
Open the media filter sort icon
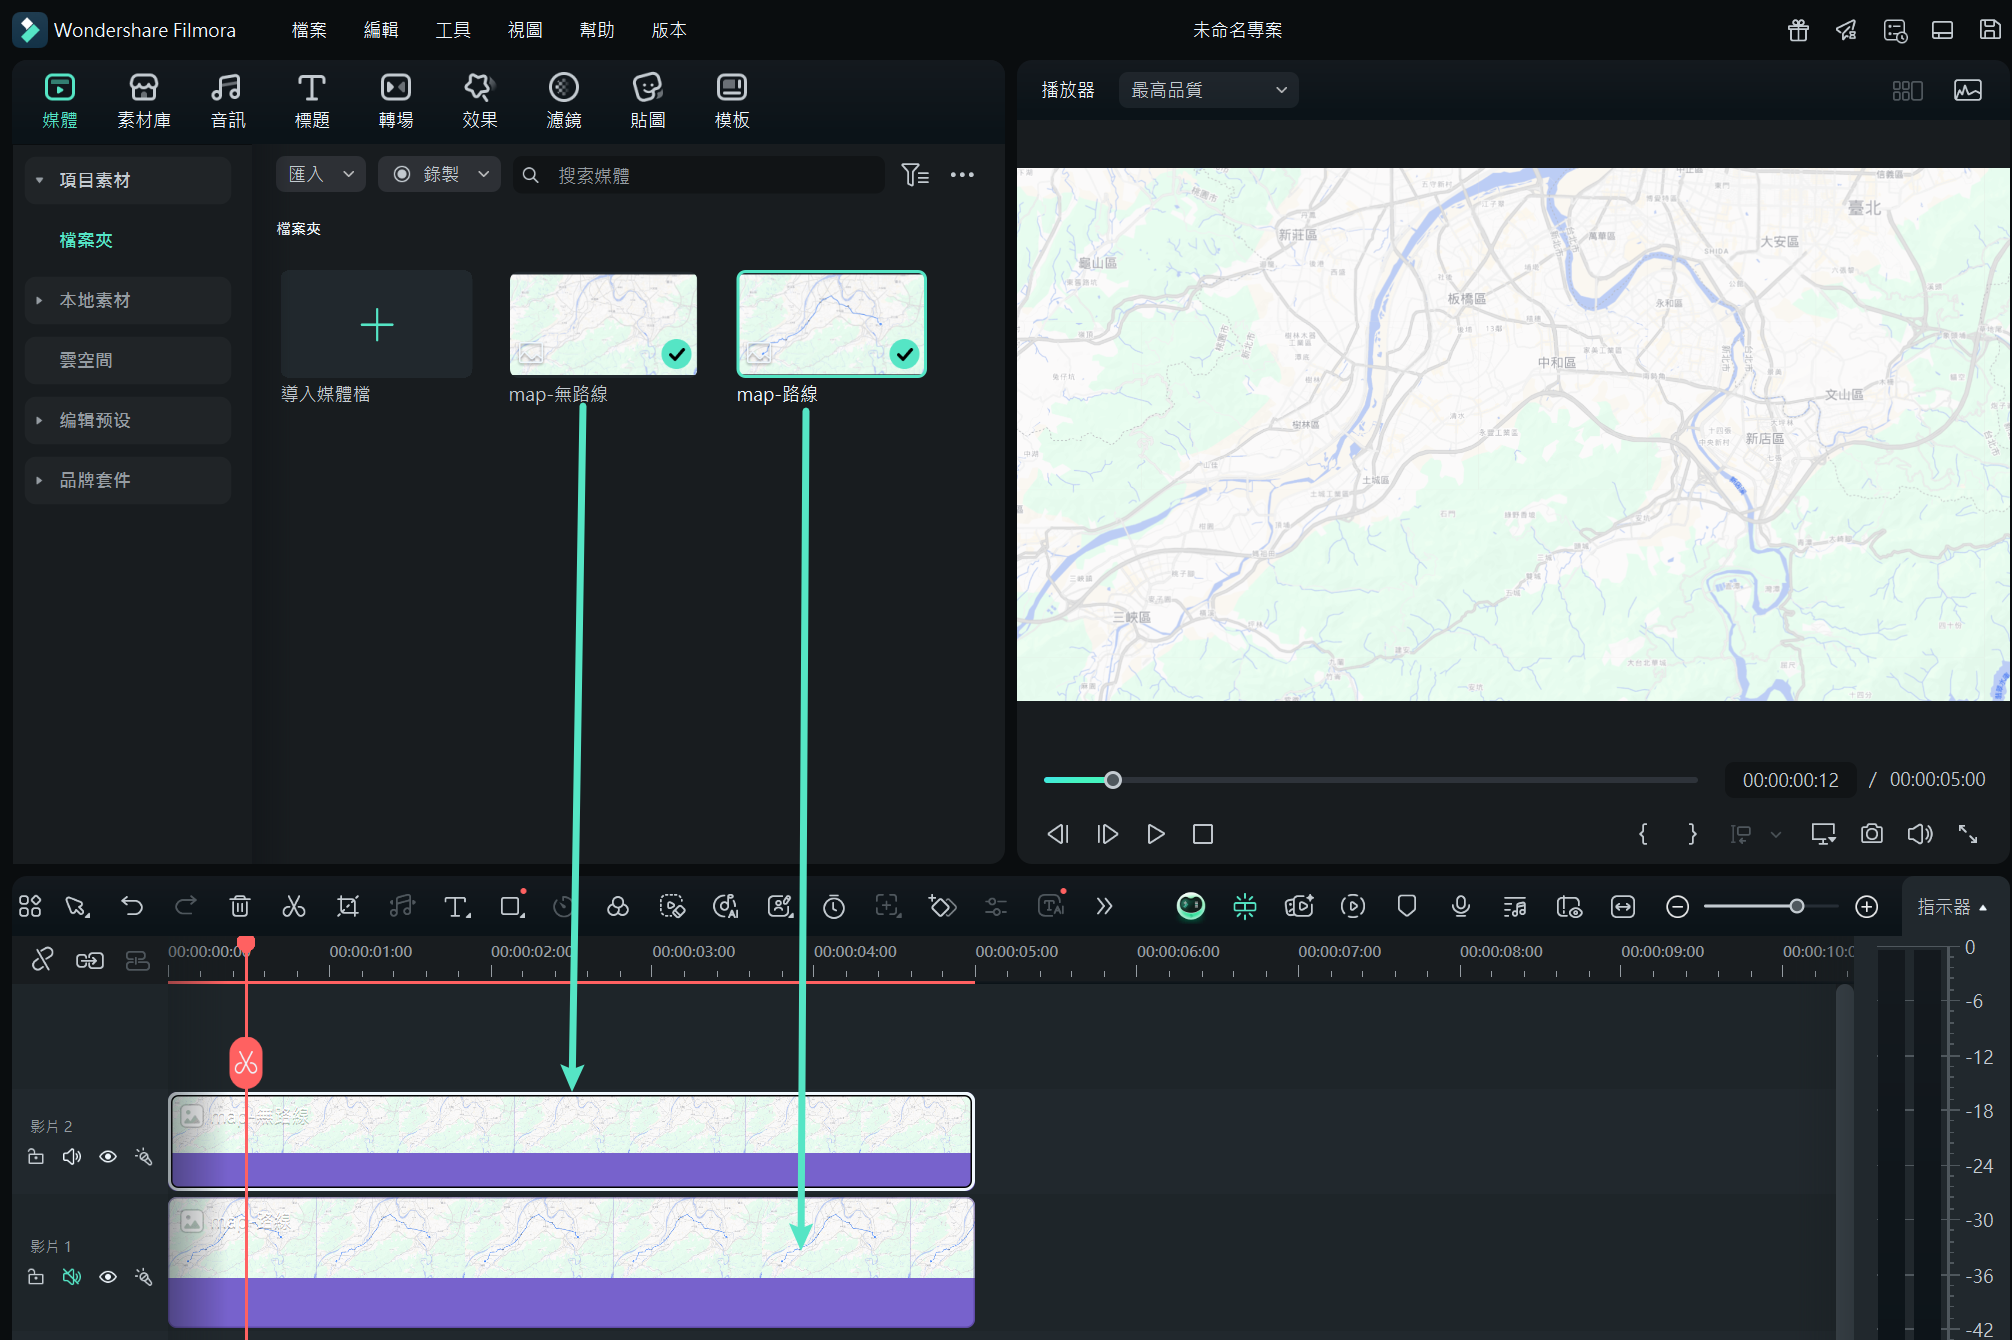click(x=915, y=175)
